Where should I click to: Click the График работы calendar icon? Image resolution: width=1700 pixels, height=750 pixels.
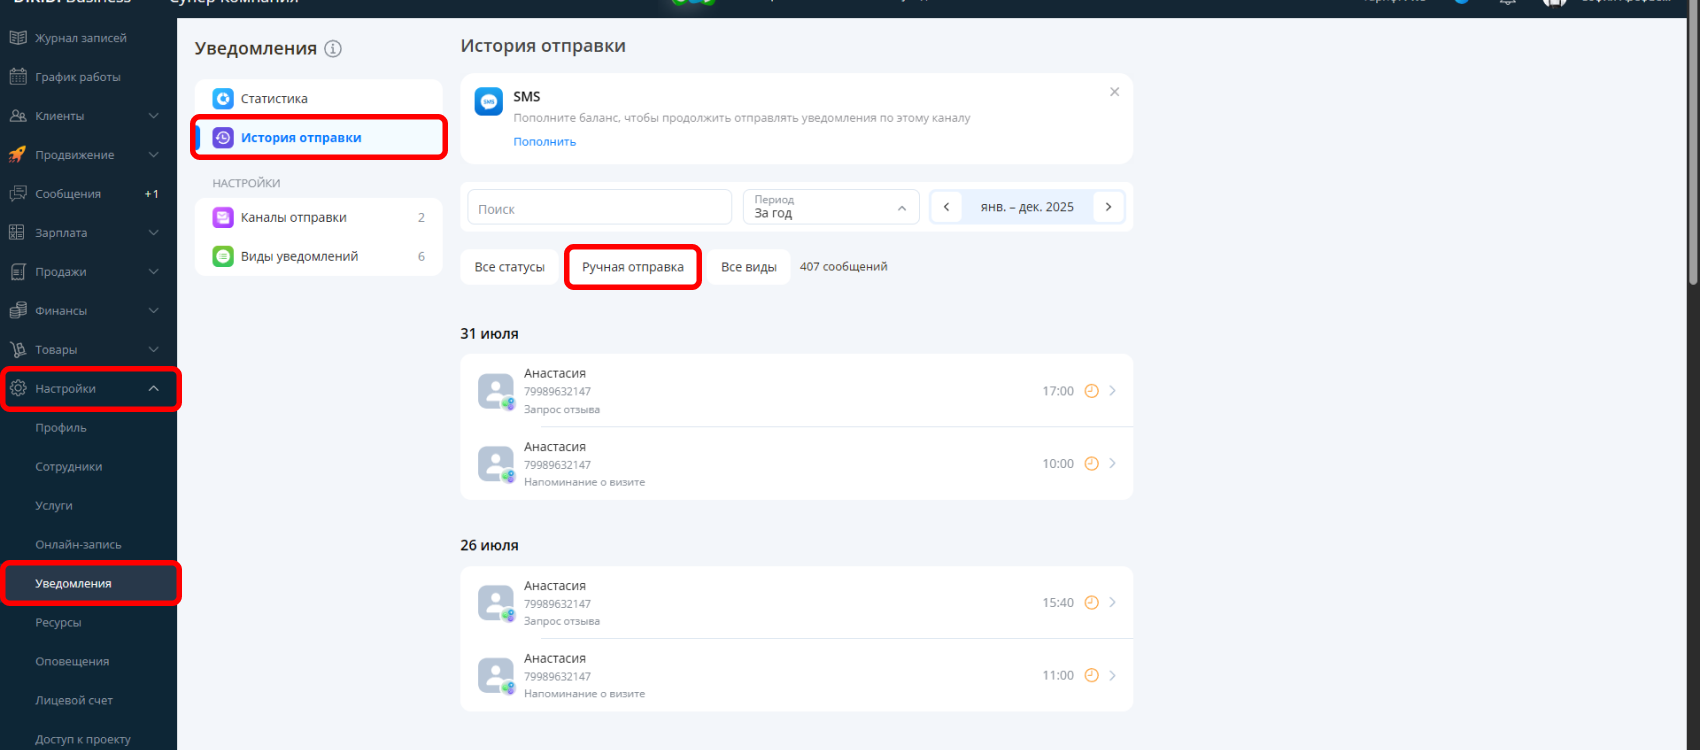18,77
